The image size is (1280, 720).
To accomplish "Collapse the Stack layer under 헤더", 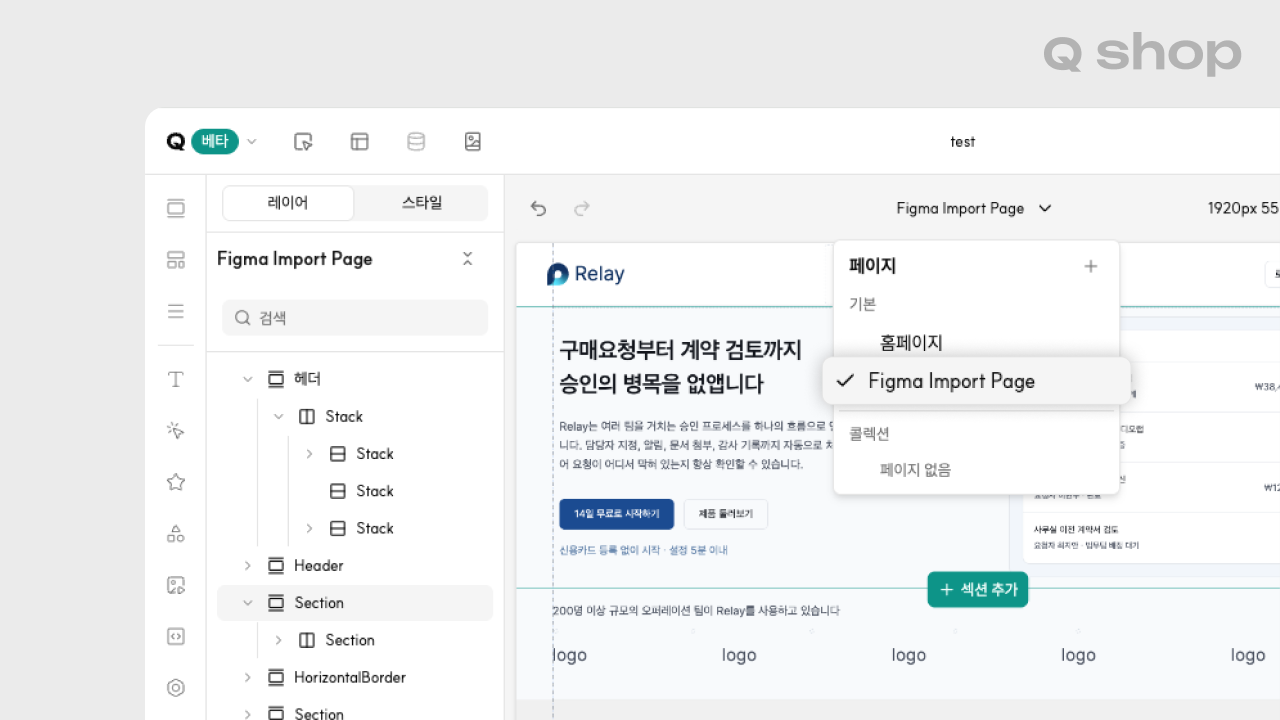I will pyautogui.click(x=279, y=417).
